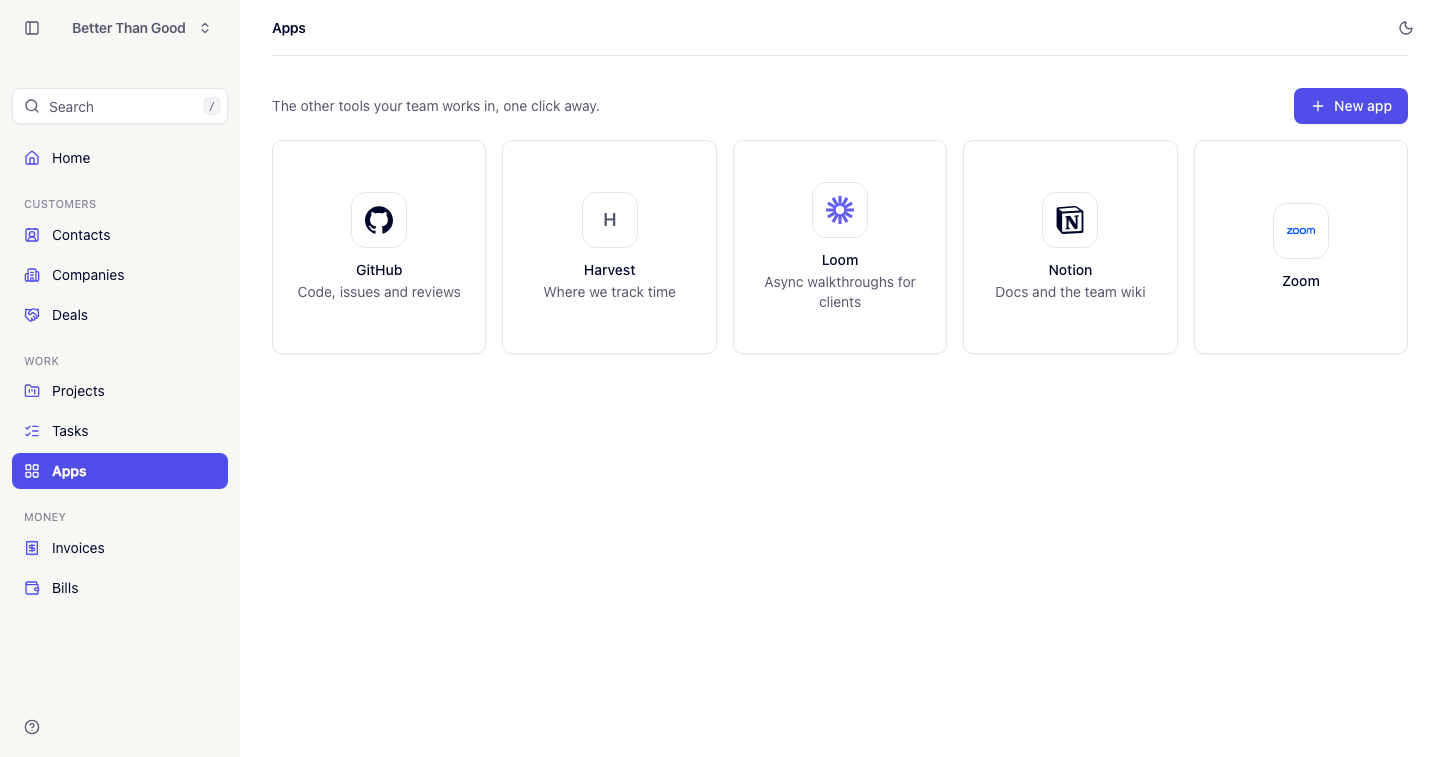Viewport: 1440px width, 757px height.
Task: Toggle dark mode with the moon icon
Action: (1406, 28)
